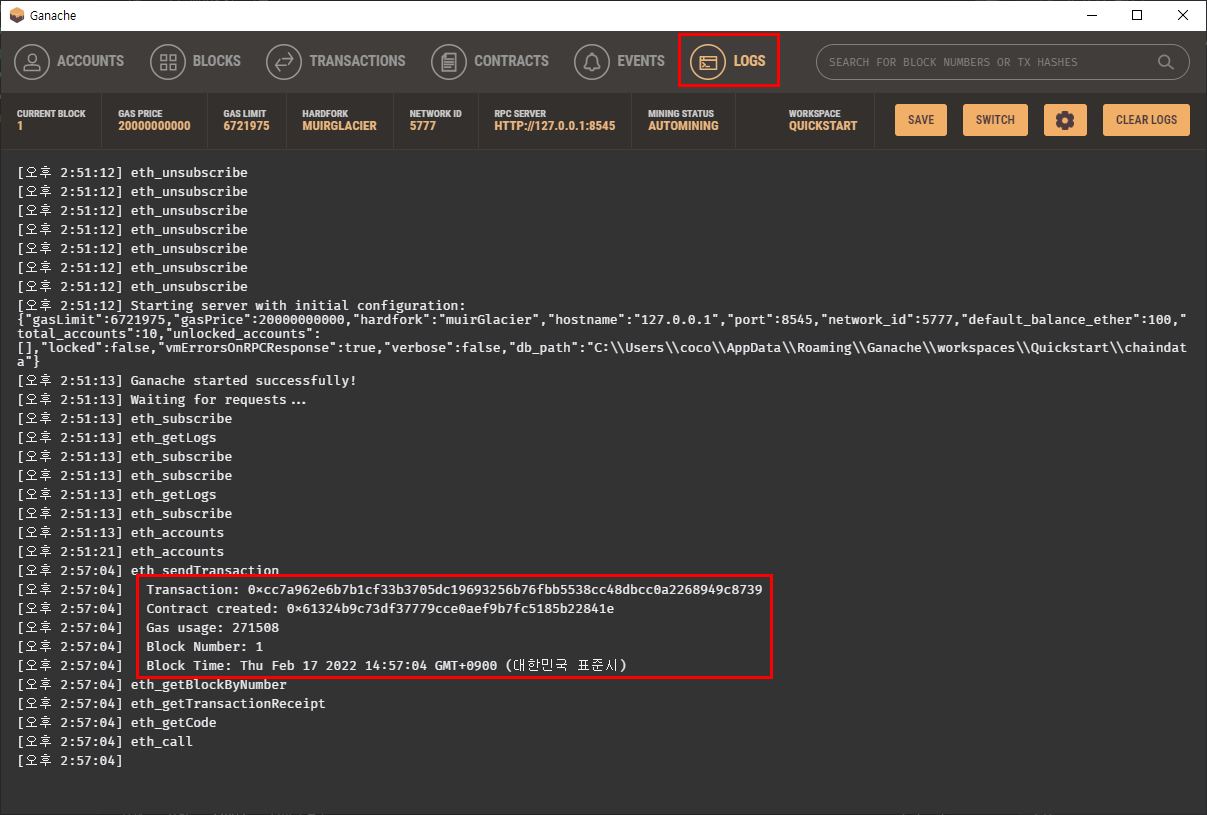The height and width of the screenshot is (815, 1207).
Task: Click the Logs terminal icon
Action: point(707,62)
